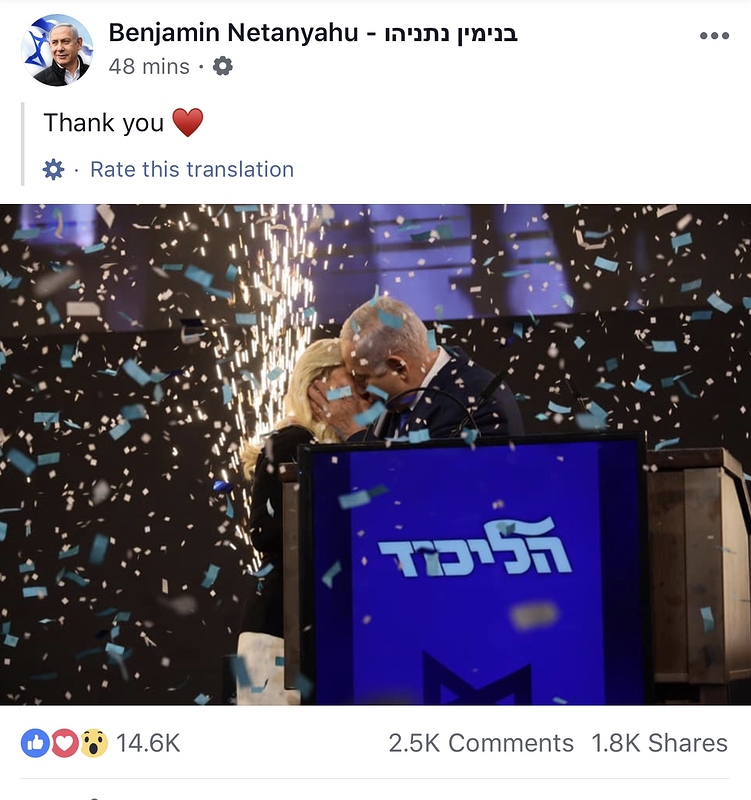The height and width of the screenshot is (800, 751).
Task: Click the Love heart reaction icon
Action: 64,743
